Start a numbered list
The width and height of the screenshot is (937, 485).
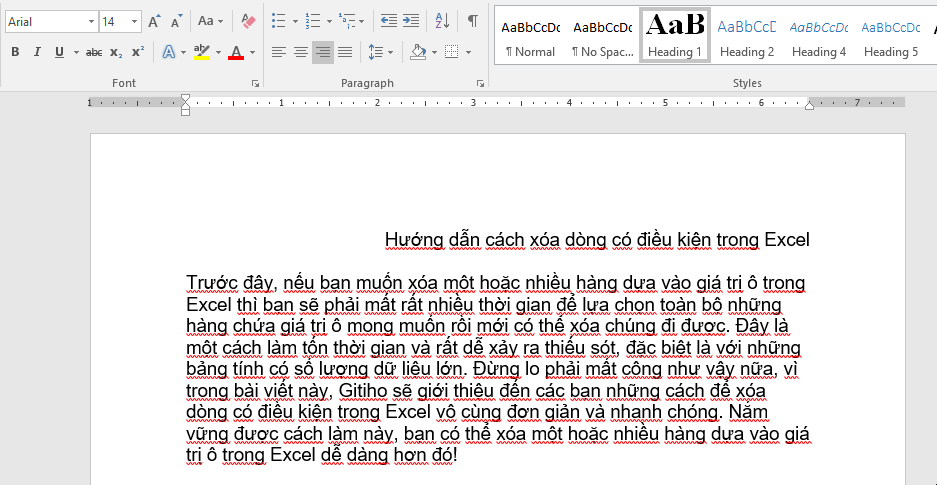(313, 22)
